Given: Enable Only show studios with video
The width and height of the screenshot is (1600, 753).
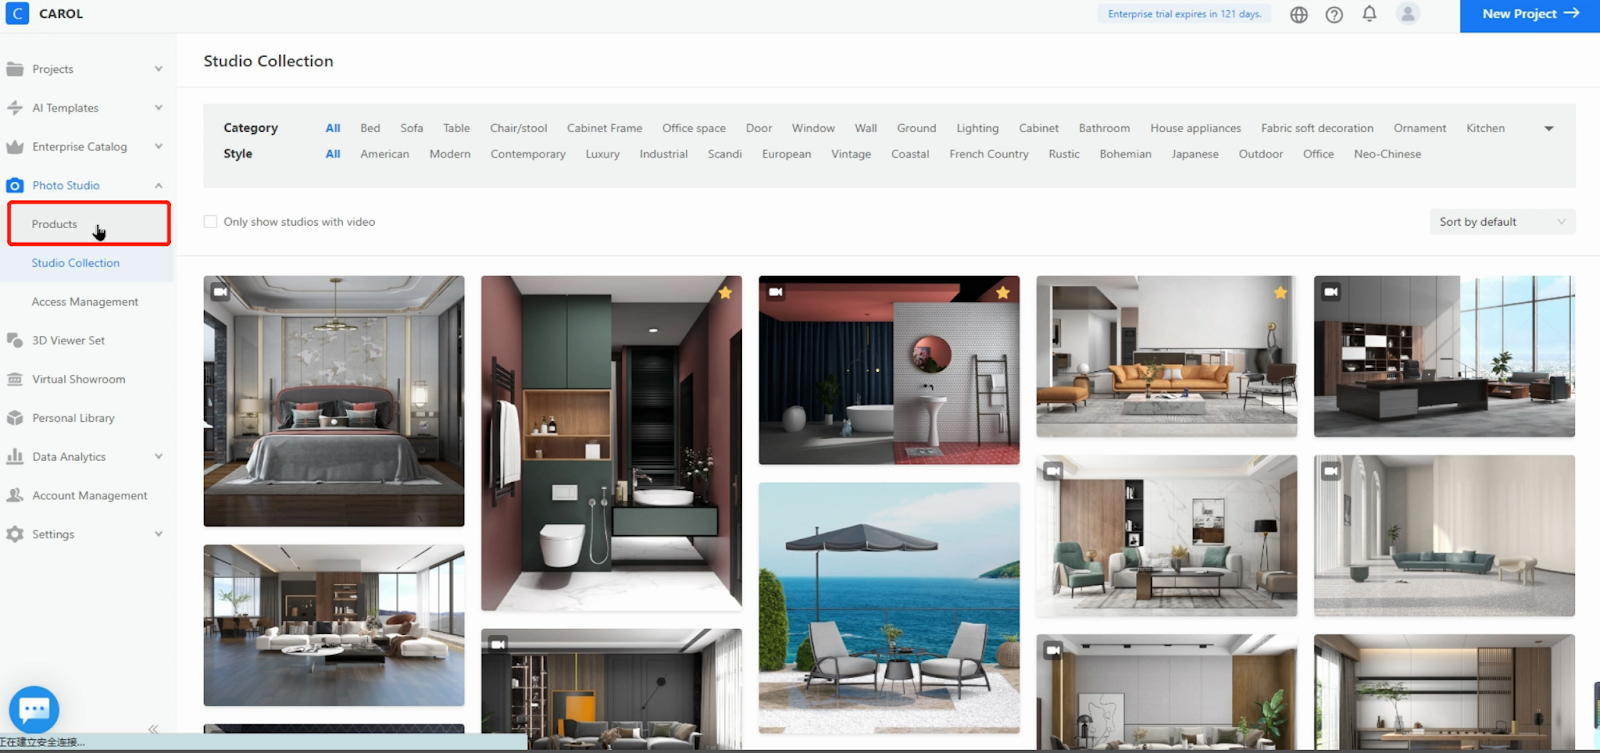Looking at the screenshot, I should 210,222.
